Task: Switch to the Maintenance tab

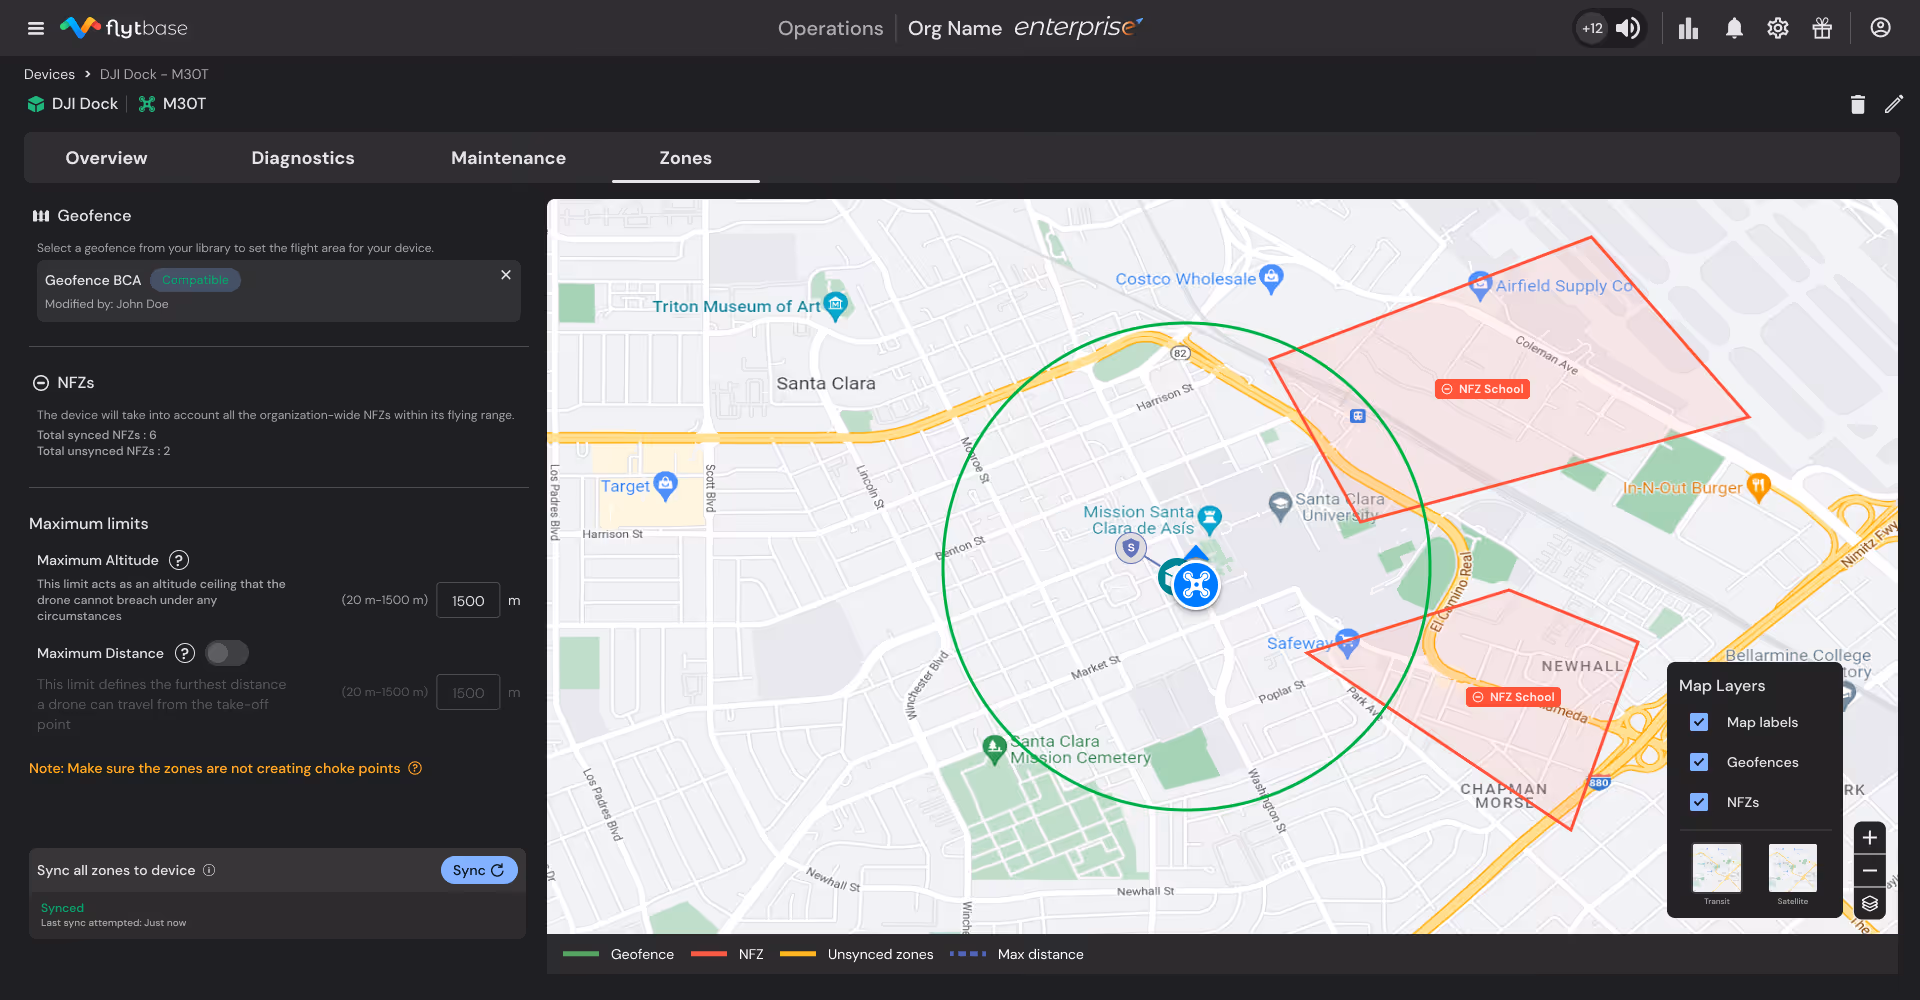Action: [508, 158]
